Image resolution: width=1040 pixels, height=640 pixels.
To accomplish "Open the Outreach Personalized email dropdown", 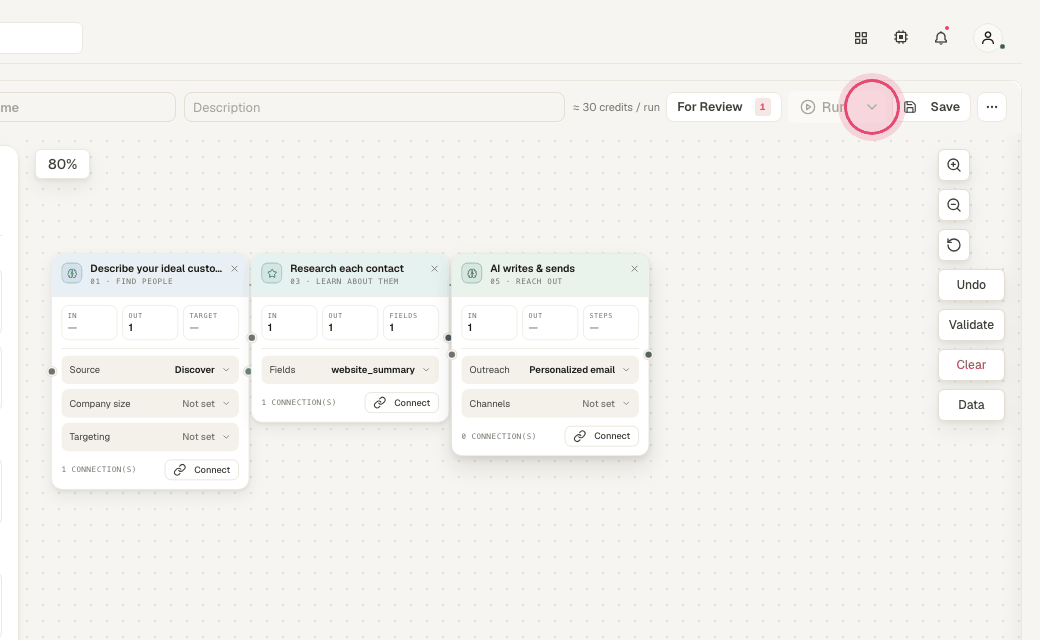I will click(x=550, y=369).
